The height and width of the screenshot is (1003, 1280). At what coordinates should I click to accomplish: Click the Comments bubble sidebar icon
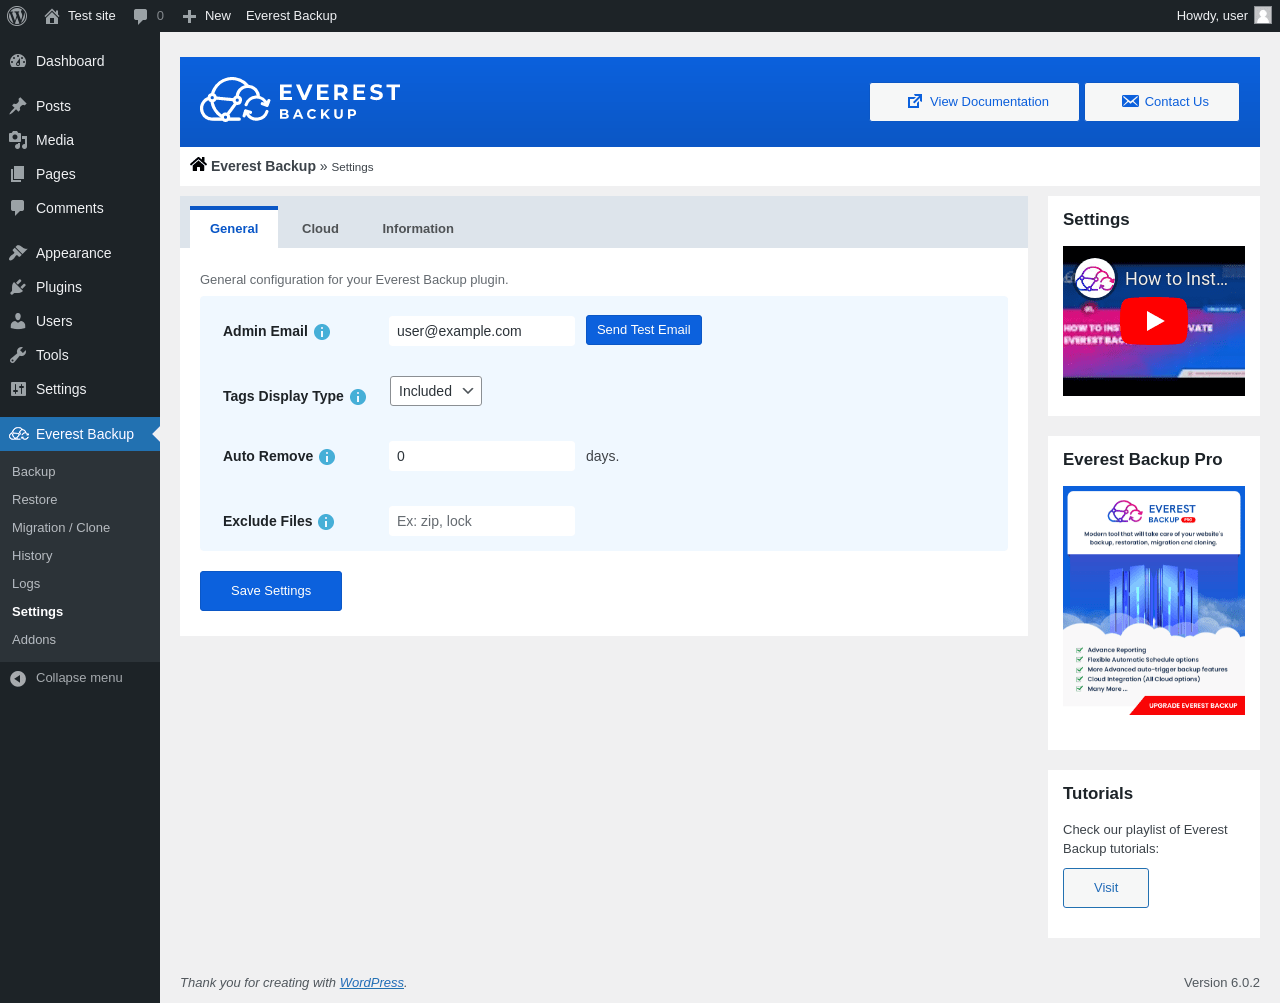pos(18,208)
